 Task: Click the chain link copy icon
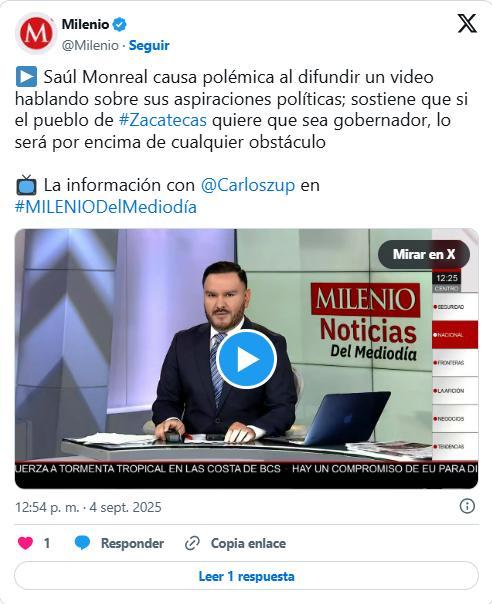[192, 544]
